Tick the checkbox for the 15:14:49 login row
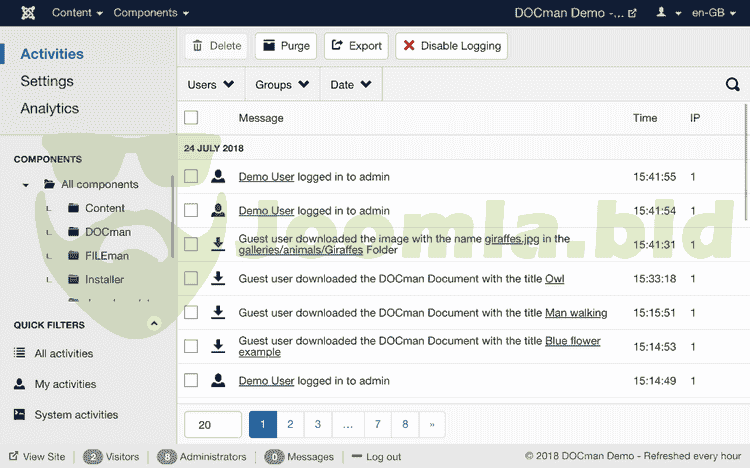The height and width of the screenshot is (468, 750). (x=191, y=380)
